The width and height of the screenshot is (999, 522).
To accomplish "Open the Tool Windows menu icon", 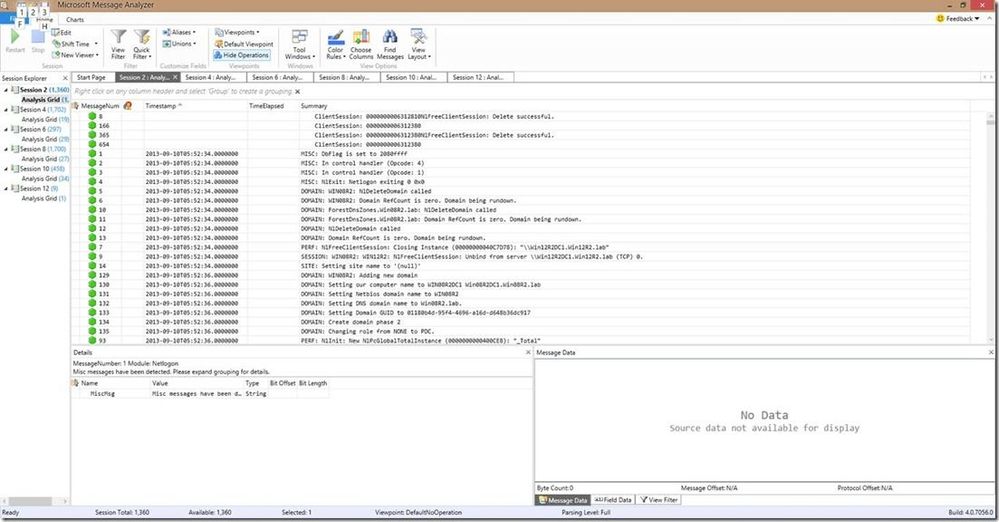I will coord(299,37).
